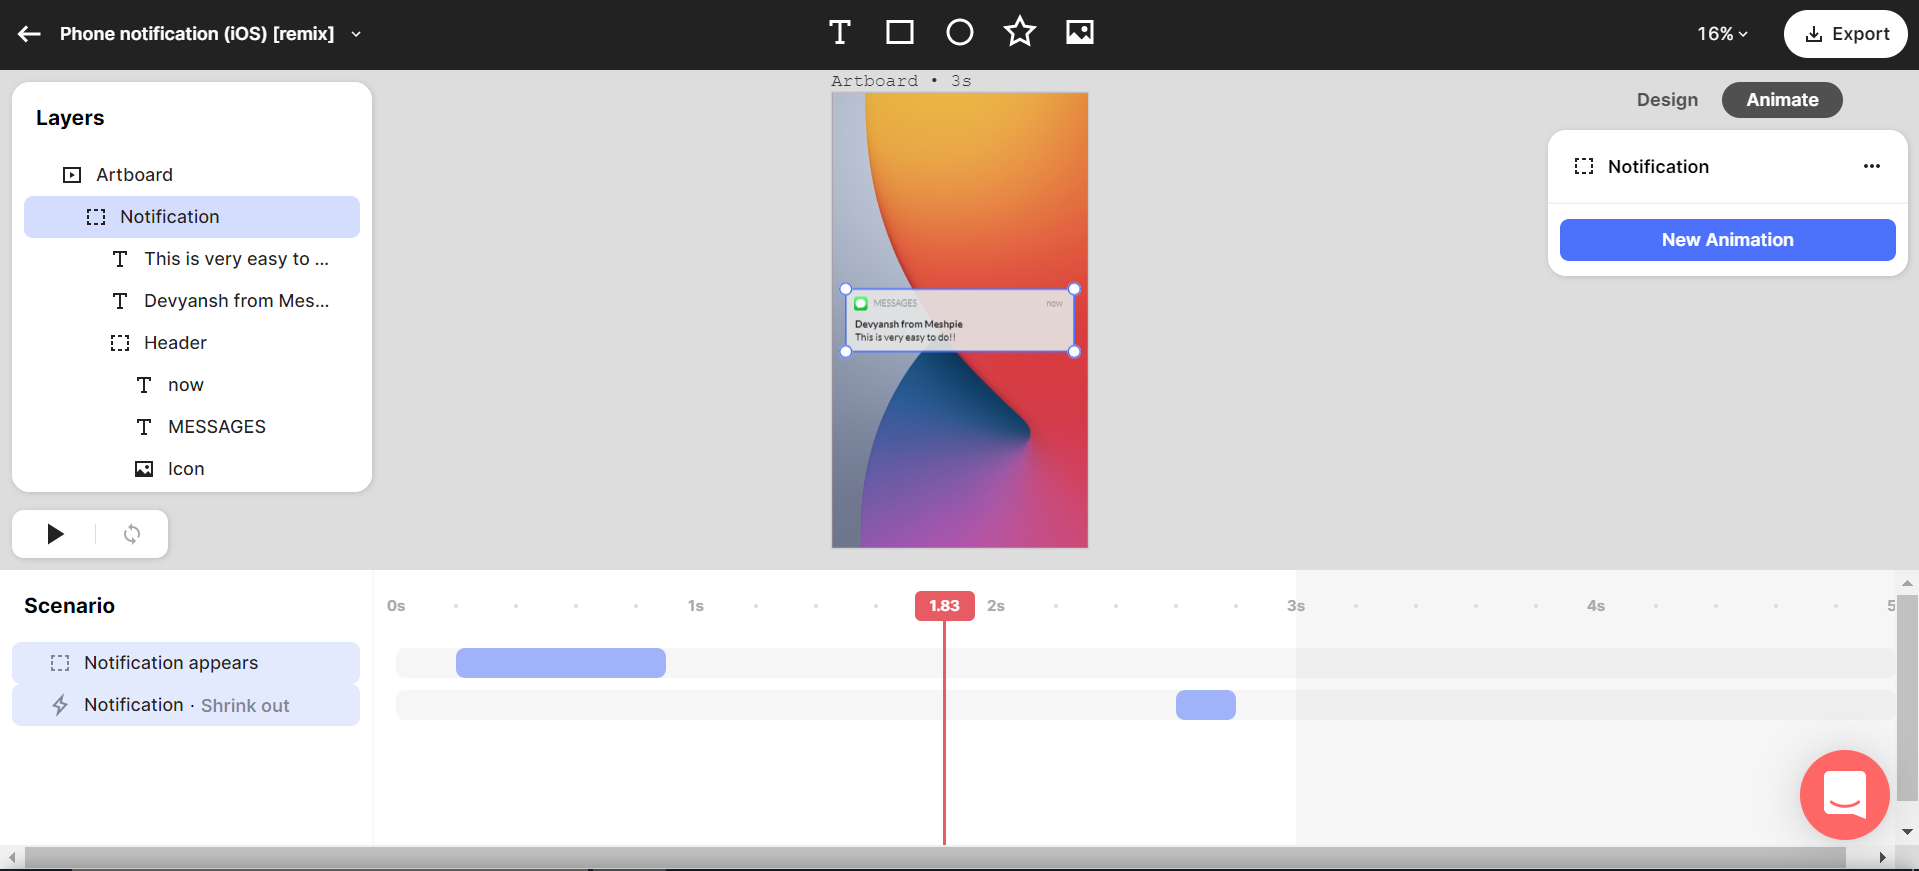The height and width of the screenshot is (871, 1919).
Task: Click the 1s mark on timeline ruler
Action: [x=696, y=606]
